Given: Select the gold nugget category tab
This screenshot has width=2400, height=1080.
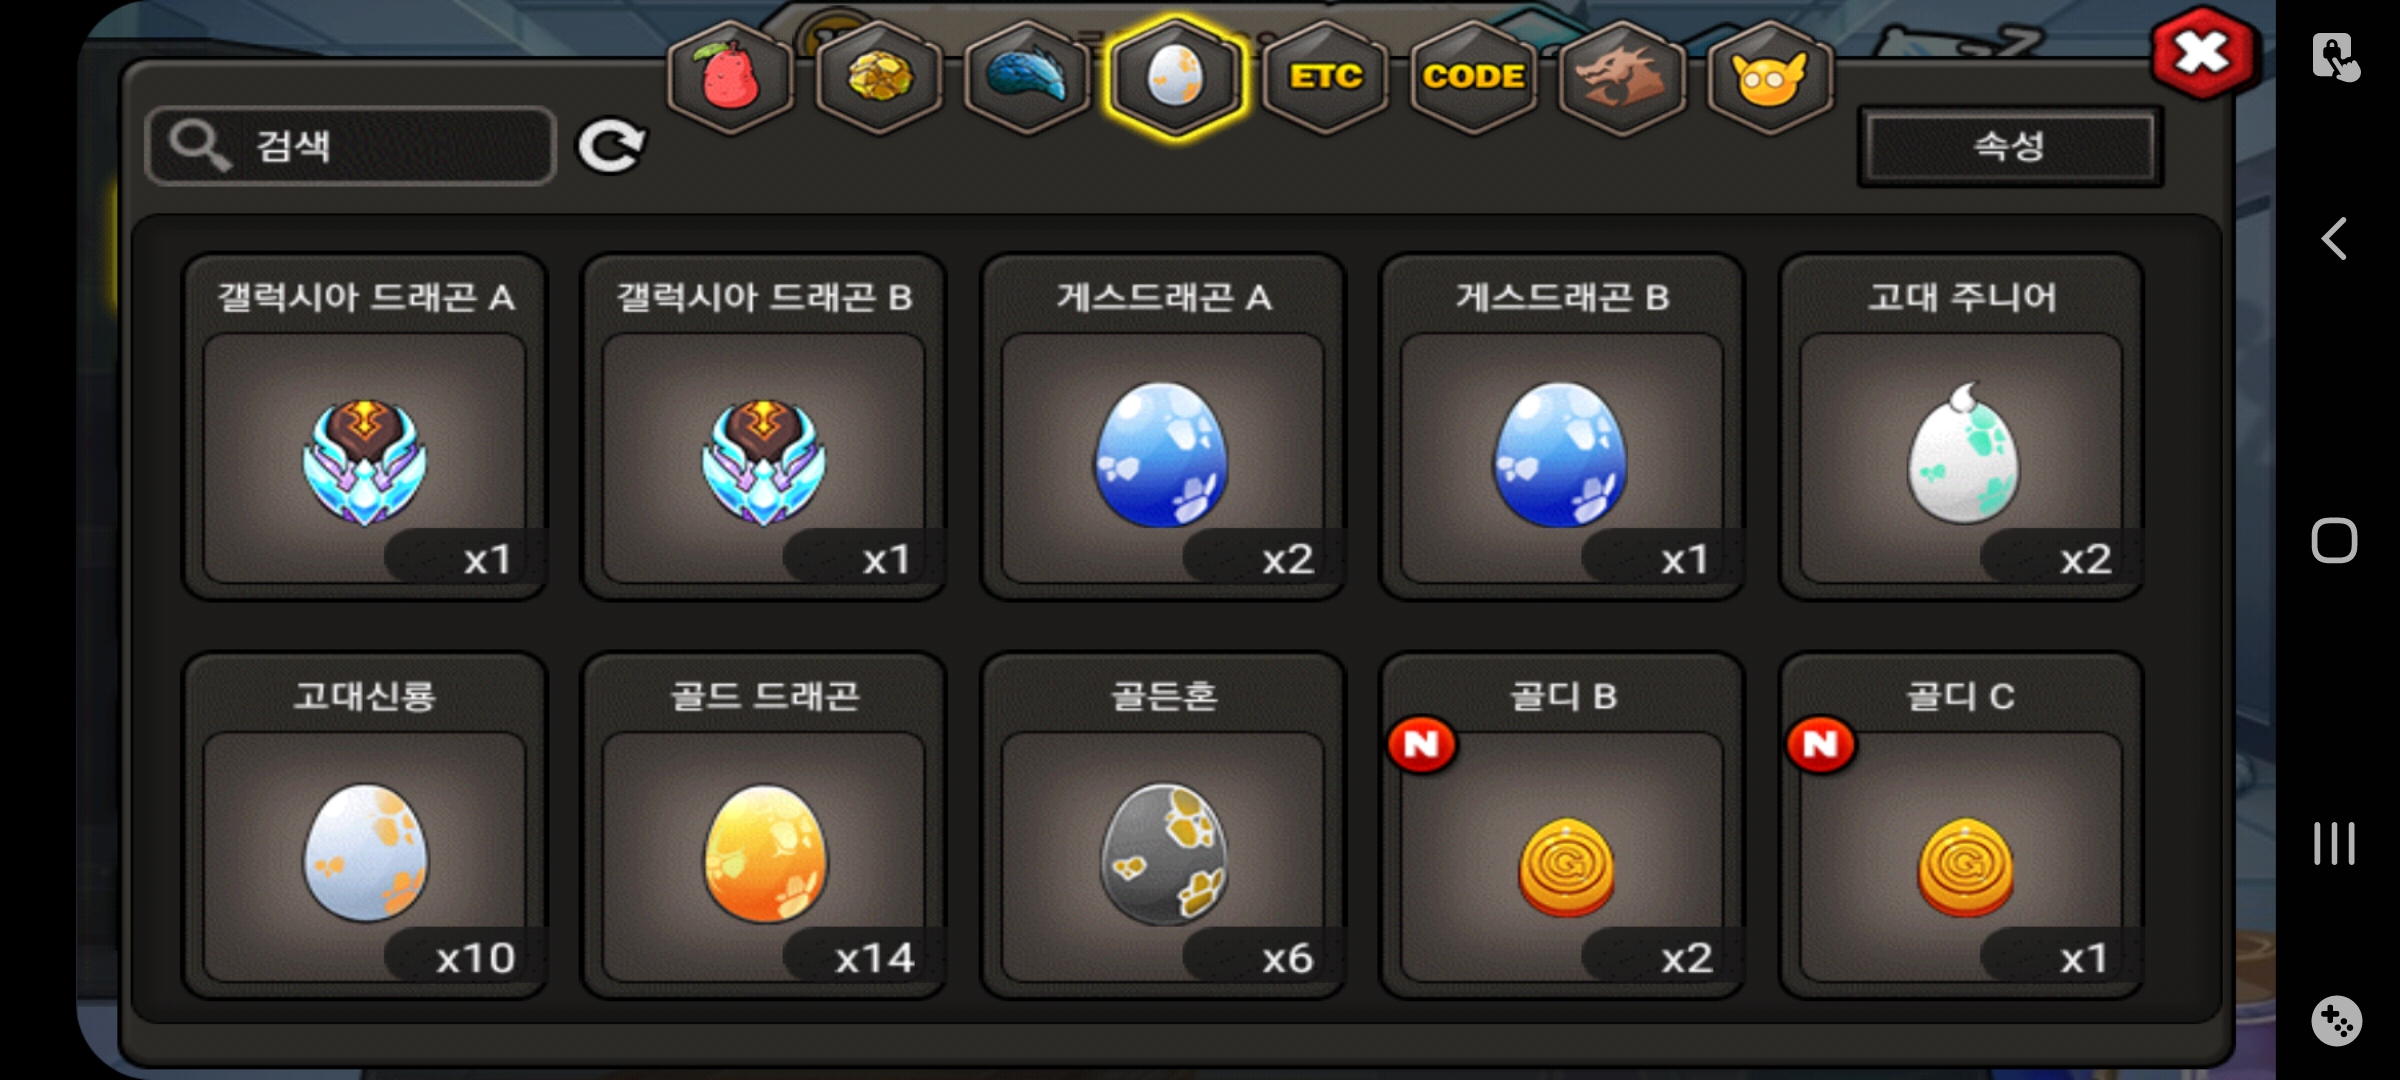Looking at the screenshot, I should 879,77.
